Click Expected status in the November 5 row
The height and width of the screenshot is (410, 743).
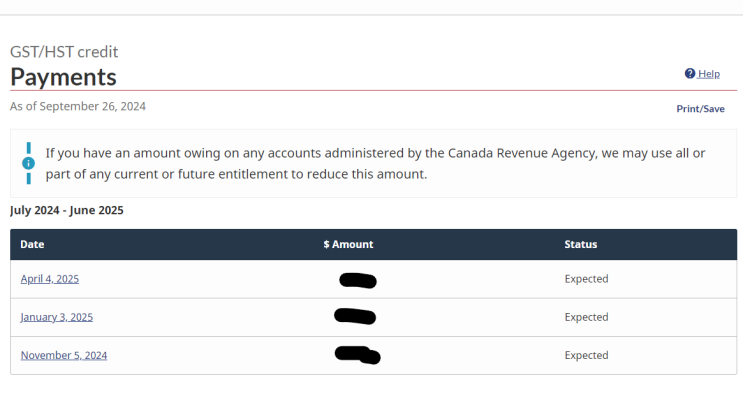click(586, 355)
